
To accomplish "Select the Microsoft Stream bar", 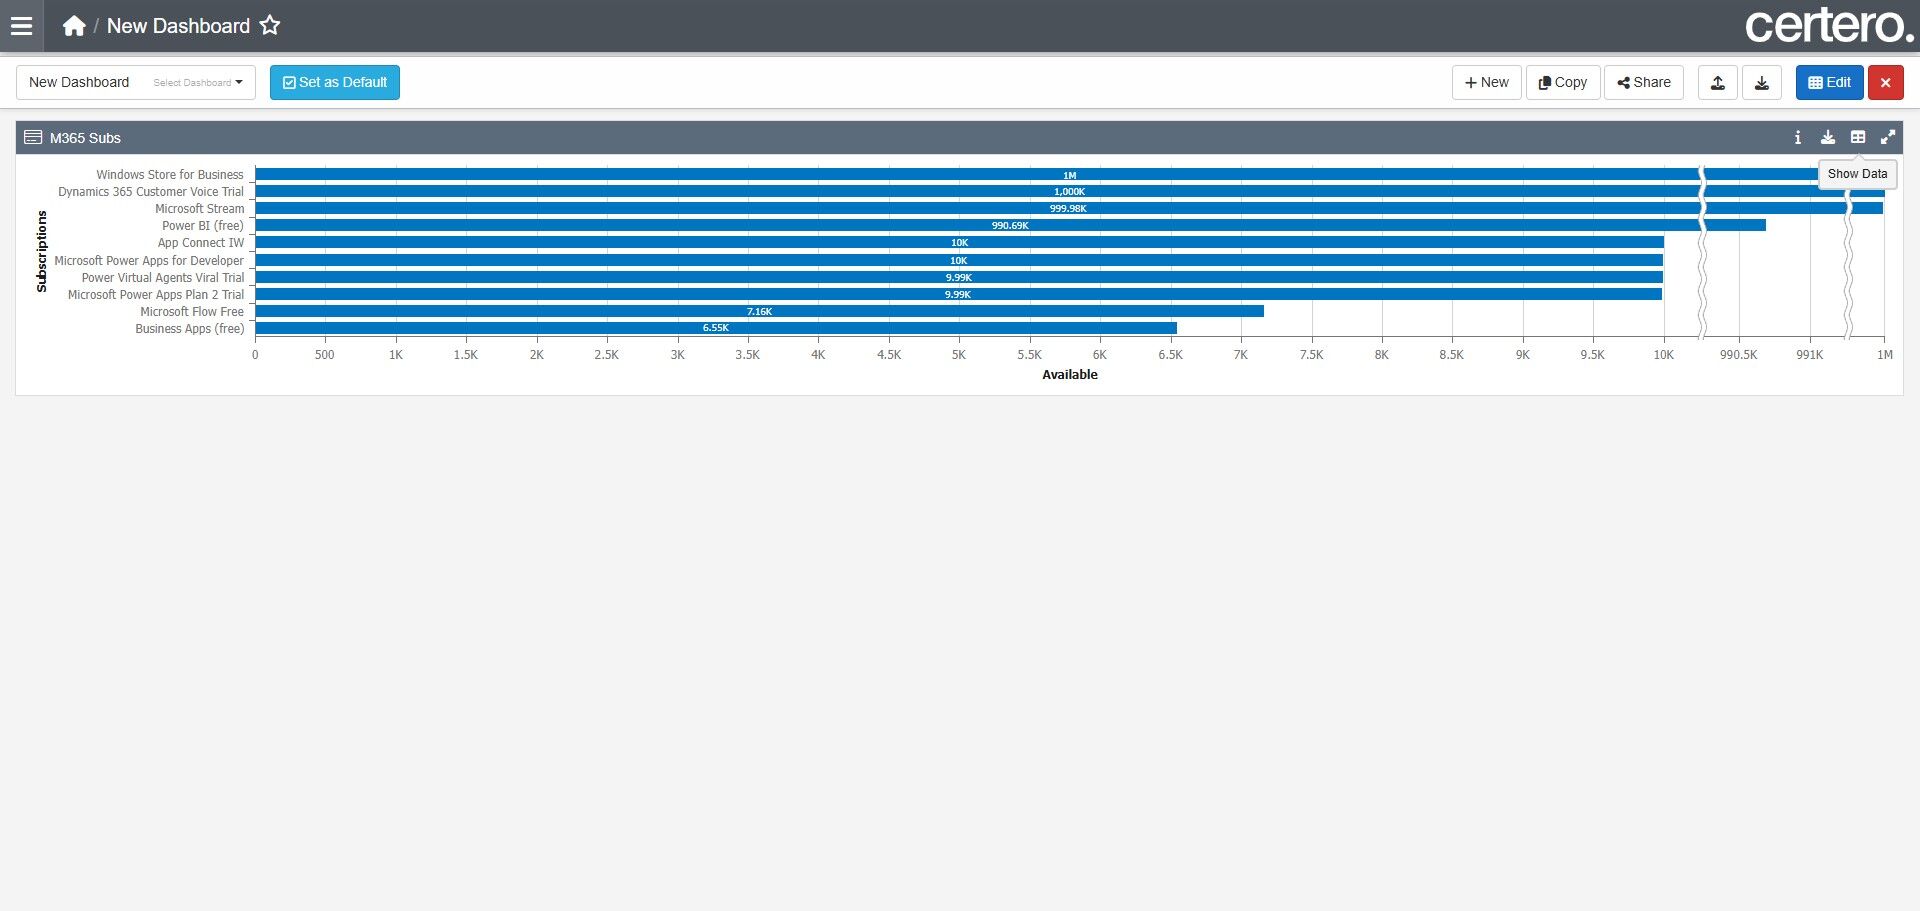I will [x=1069, y=208].
